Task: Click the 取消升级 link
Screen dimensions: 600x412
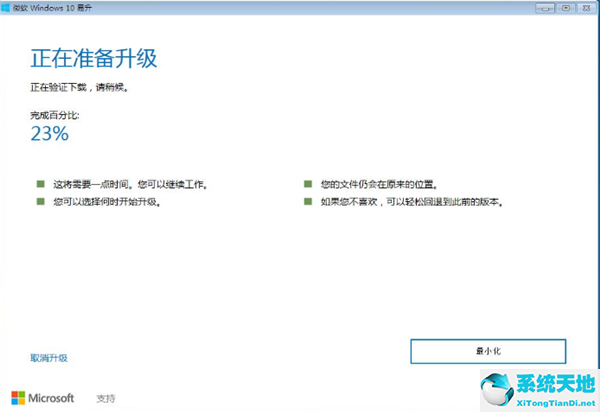Action: click(x=49, y=358)
